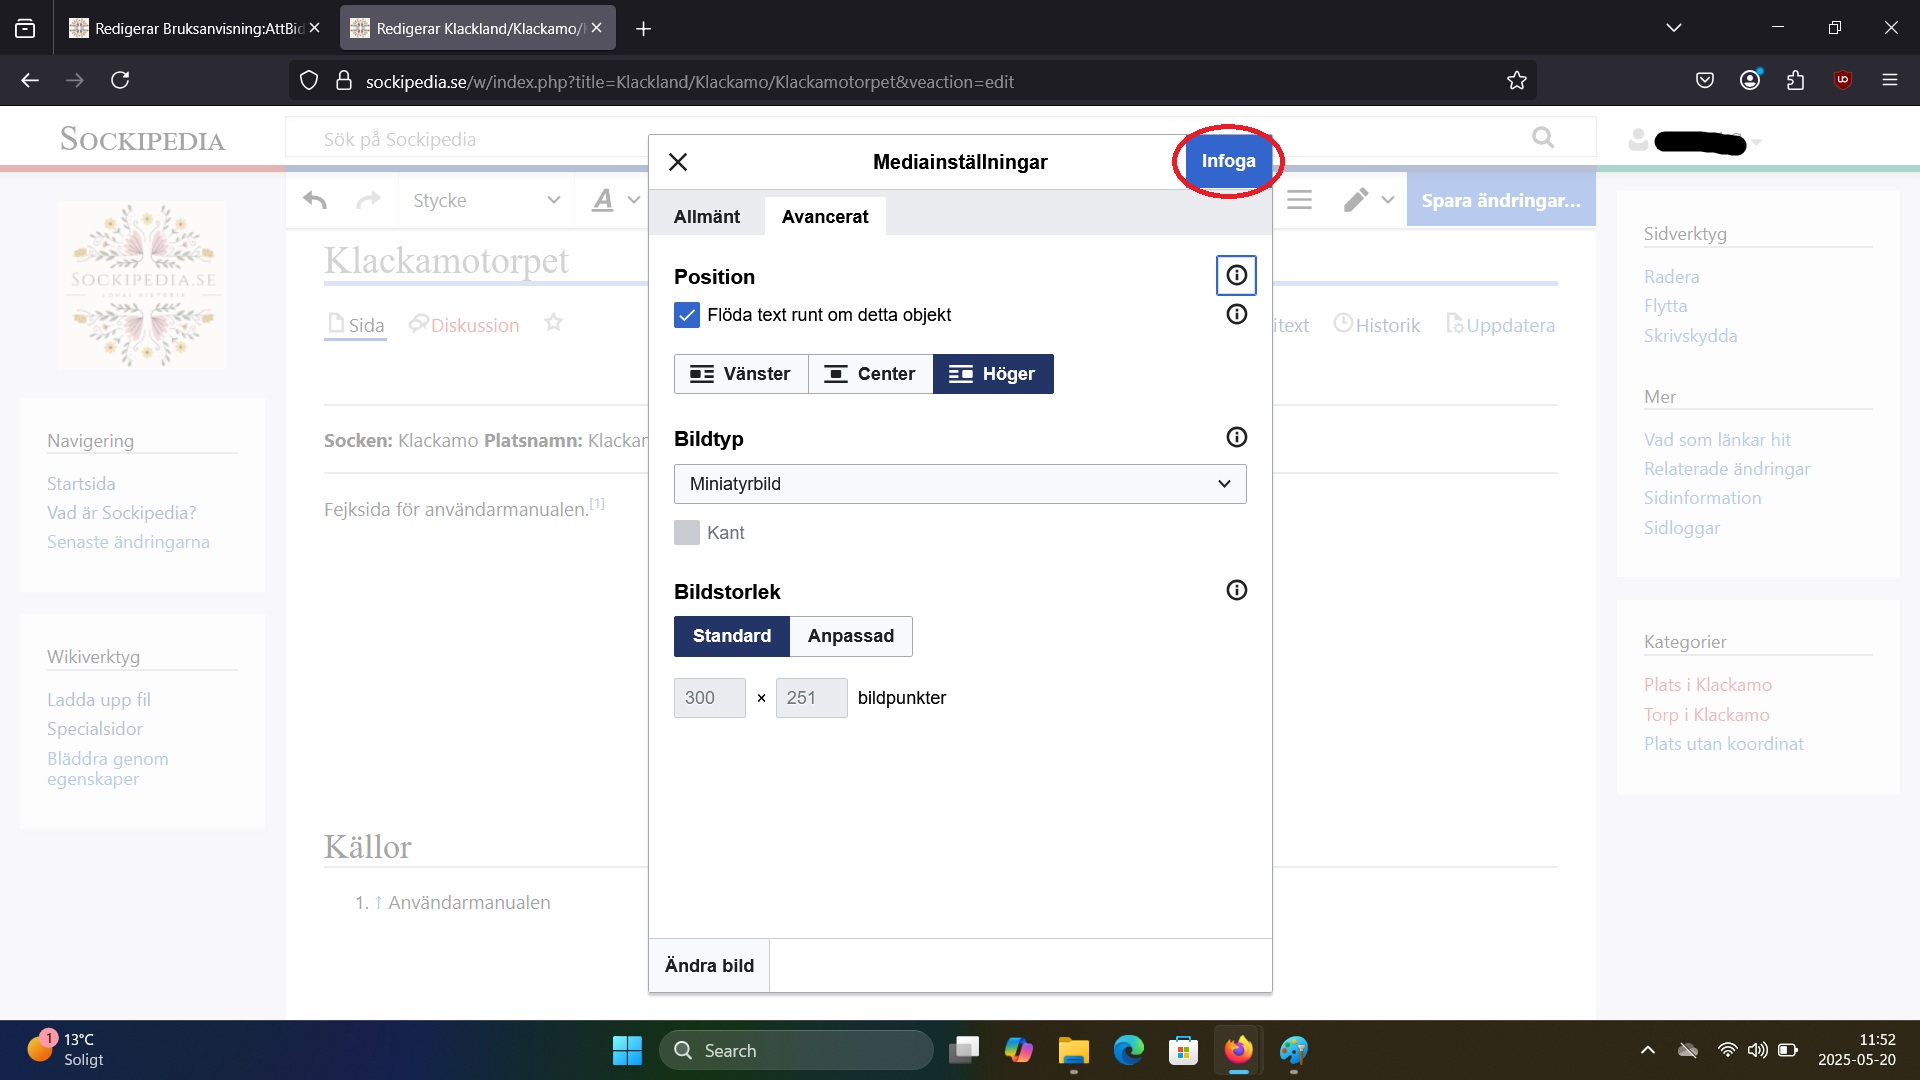Viewport: 1920px width, 1080px height.
Task: Click the Bildstorlek info icon
Action: tap(1236, 590)
